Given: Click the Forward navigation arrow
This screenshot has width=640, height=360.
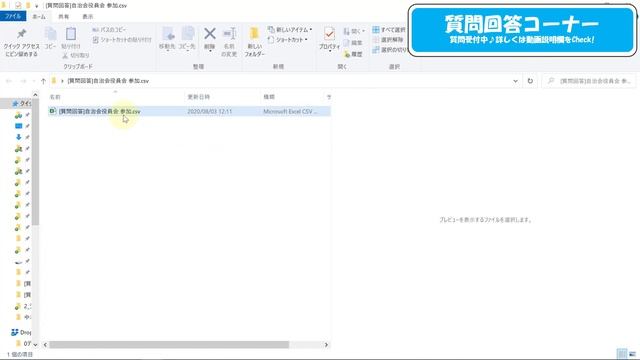Looking at the screenshot, I should click(x=23, y=81).
